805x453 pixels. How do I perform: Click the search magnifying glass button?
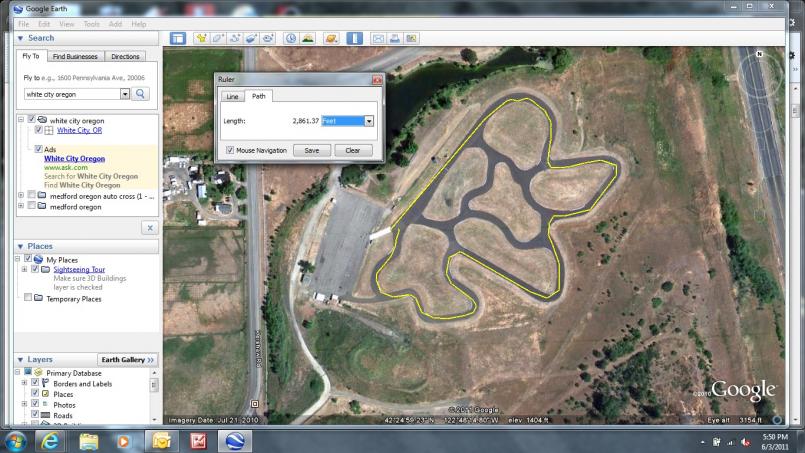(141, 94)
